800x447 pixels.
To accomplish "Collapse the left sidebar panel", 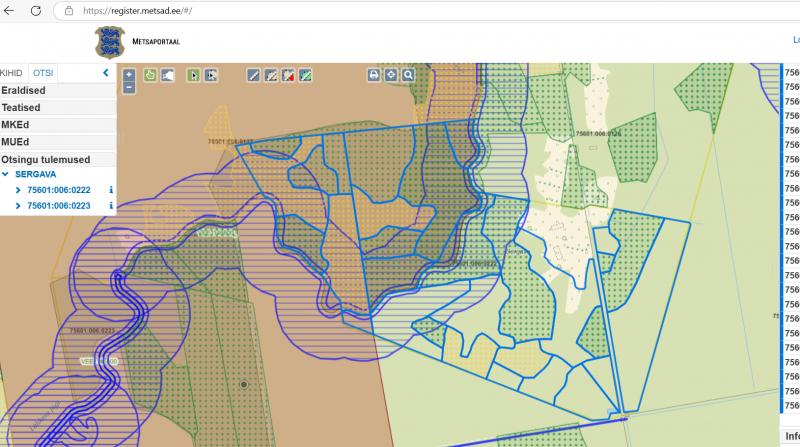I will pos(106,73).
